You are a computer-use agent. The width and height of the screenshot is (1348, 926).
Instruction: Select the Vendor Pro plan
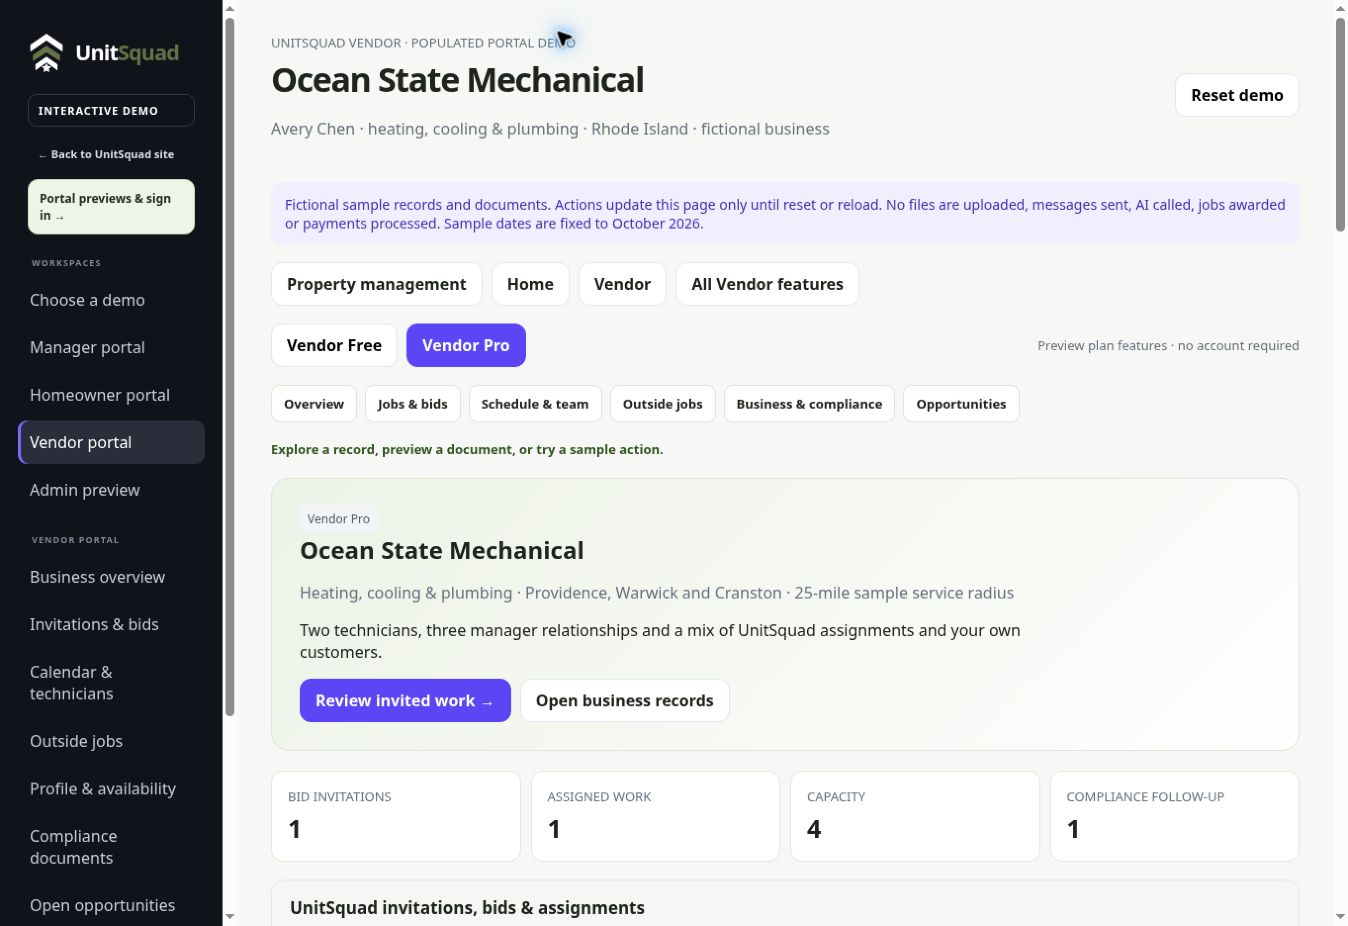point(466,345)
